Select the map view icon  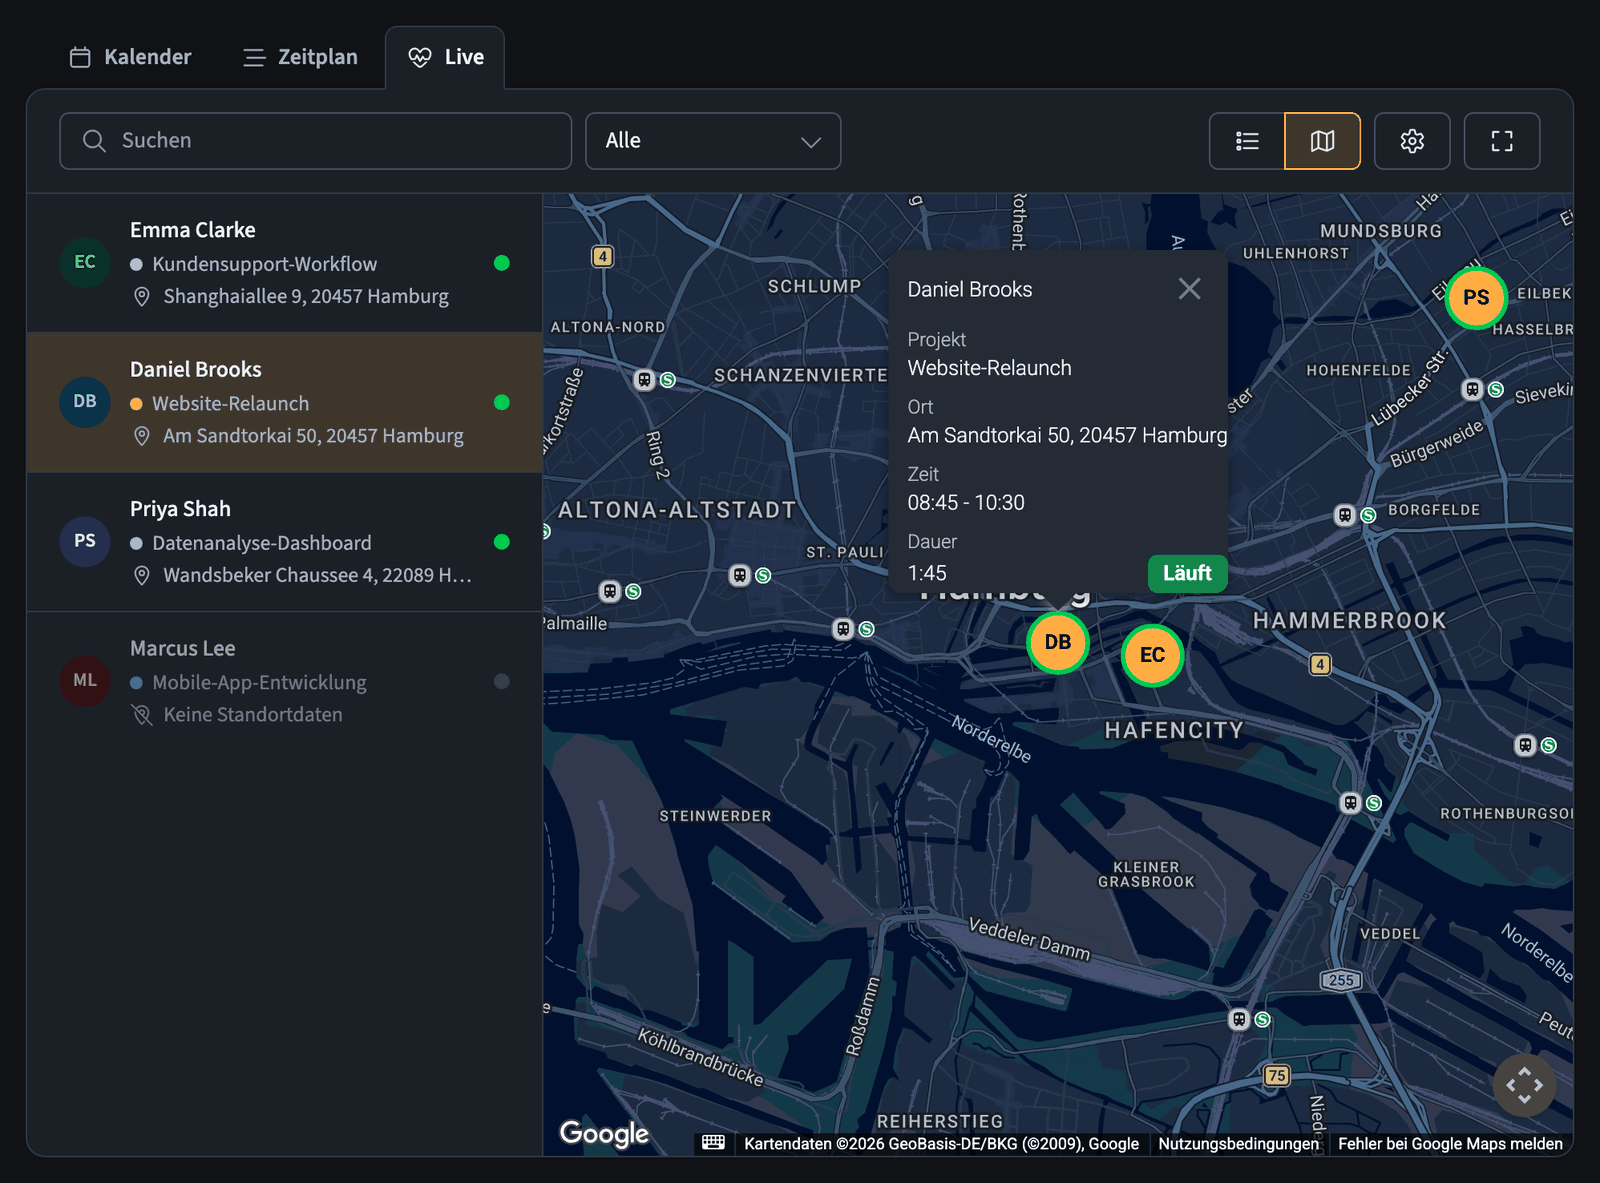(1322, 141)
